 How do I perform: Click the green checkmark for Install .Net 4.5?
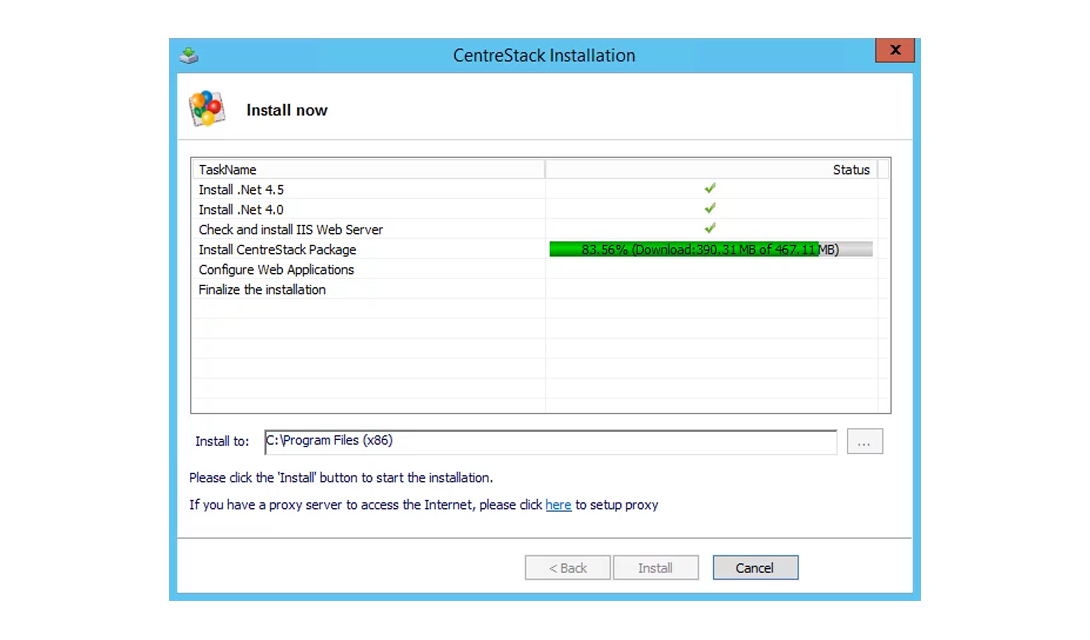click(710, 189)
